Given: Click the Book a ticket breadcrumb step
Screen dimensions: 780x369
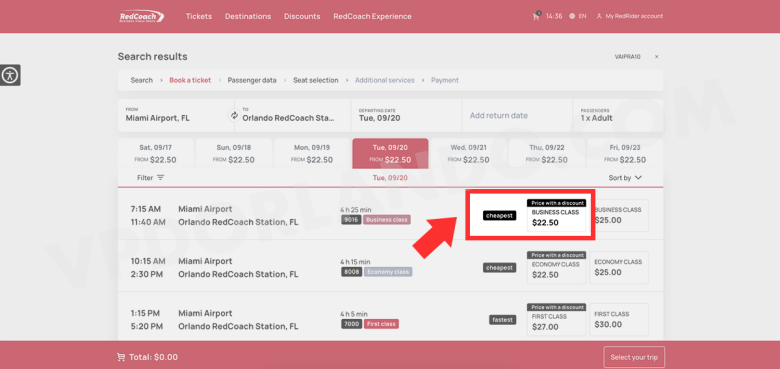Looking at the screenshot, I should 190,80.
